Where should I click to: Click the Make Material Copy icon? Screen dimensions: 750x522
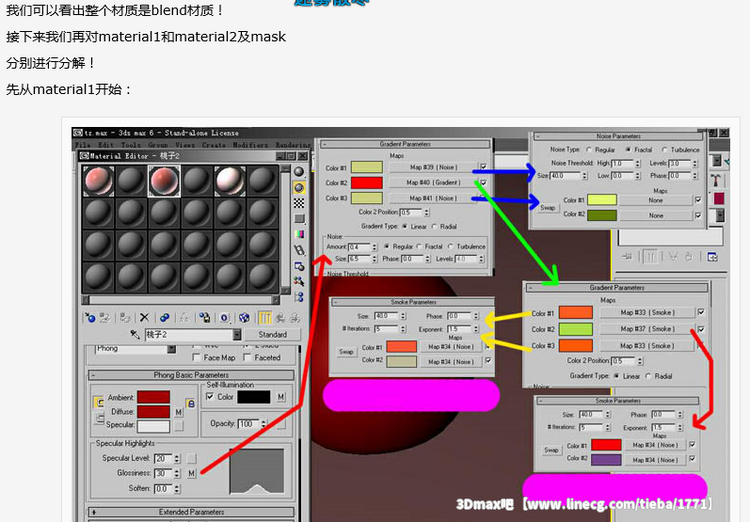[x=165, y=318]
